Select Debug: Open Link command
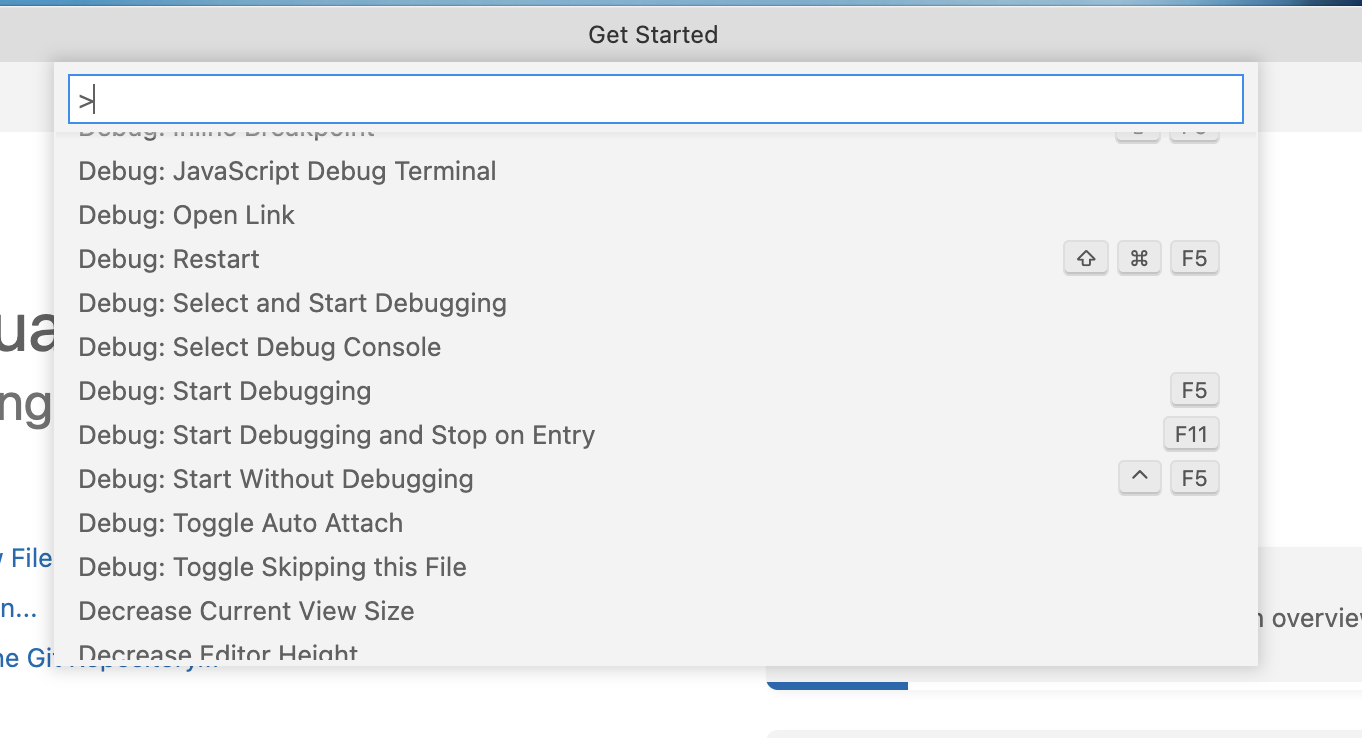Screen dimensions: 1362x738 coord(656,215)
